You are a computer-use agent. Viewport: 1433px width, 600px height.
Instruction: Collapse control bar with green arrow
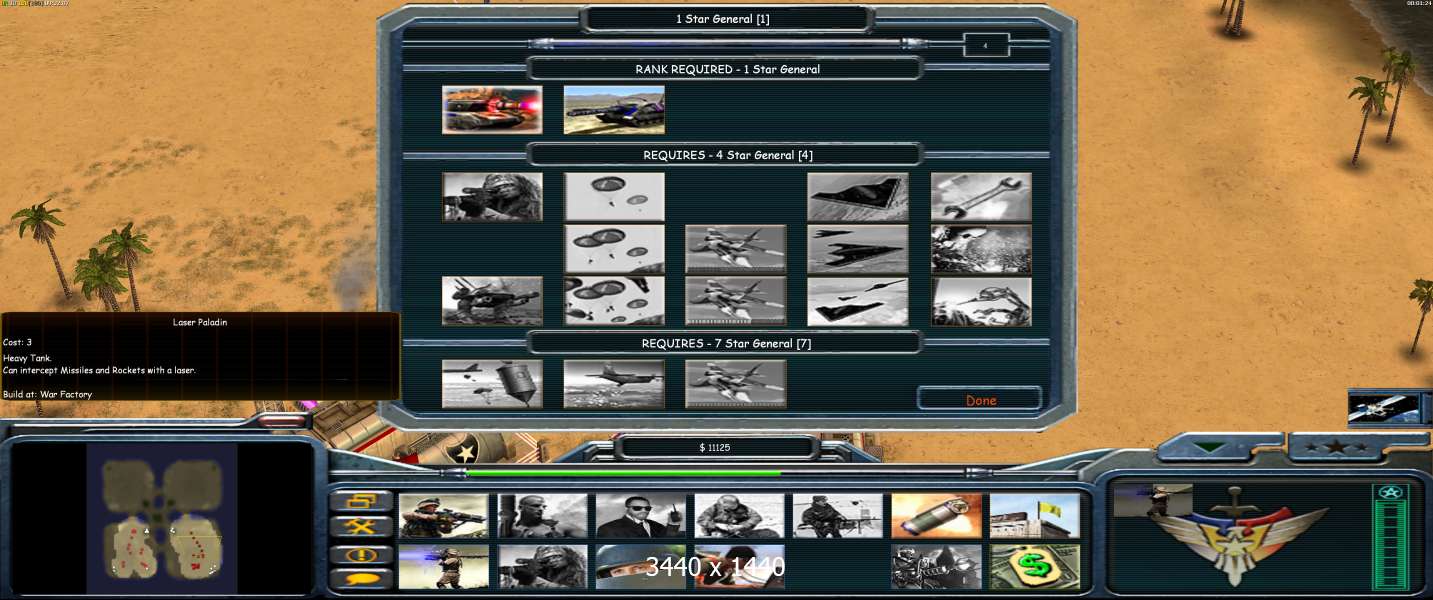point(1210,447)
